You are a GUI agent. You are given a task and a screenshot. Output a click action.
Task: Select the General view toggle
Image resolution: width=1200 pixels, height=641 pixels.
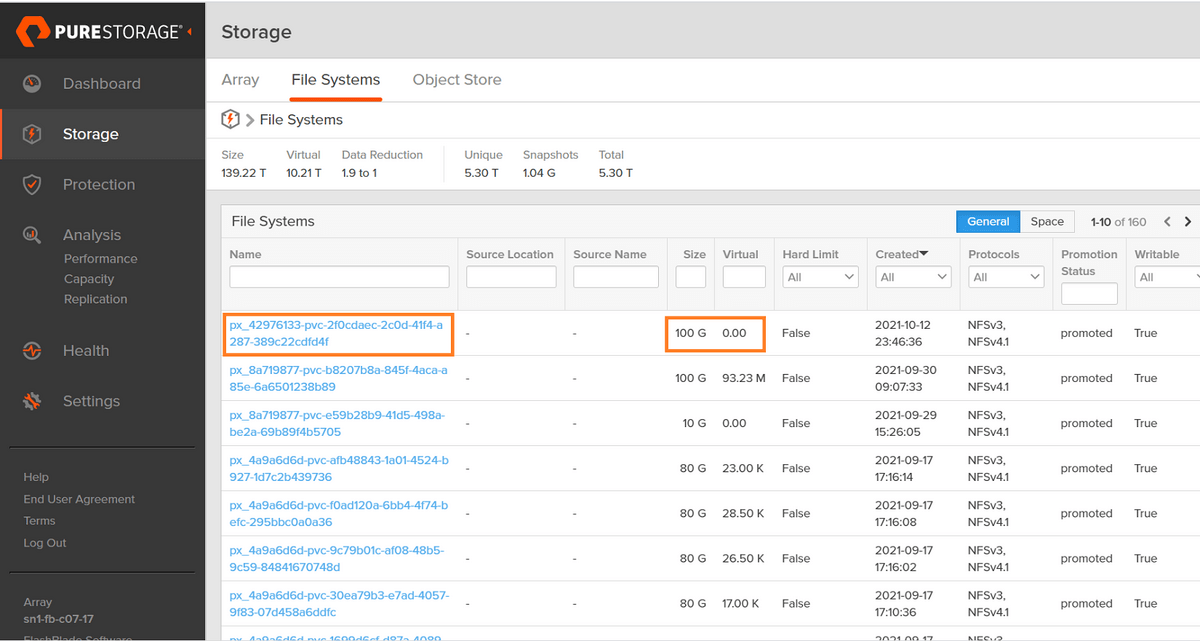tap(987, 222)
